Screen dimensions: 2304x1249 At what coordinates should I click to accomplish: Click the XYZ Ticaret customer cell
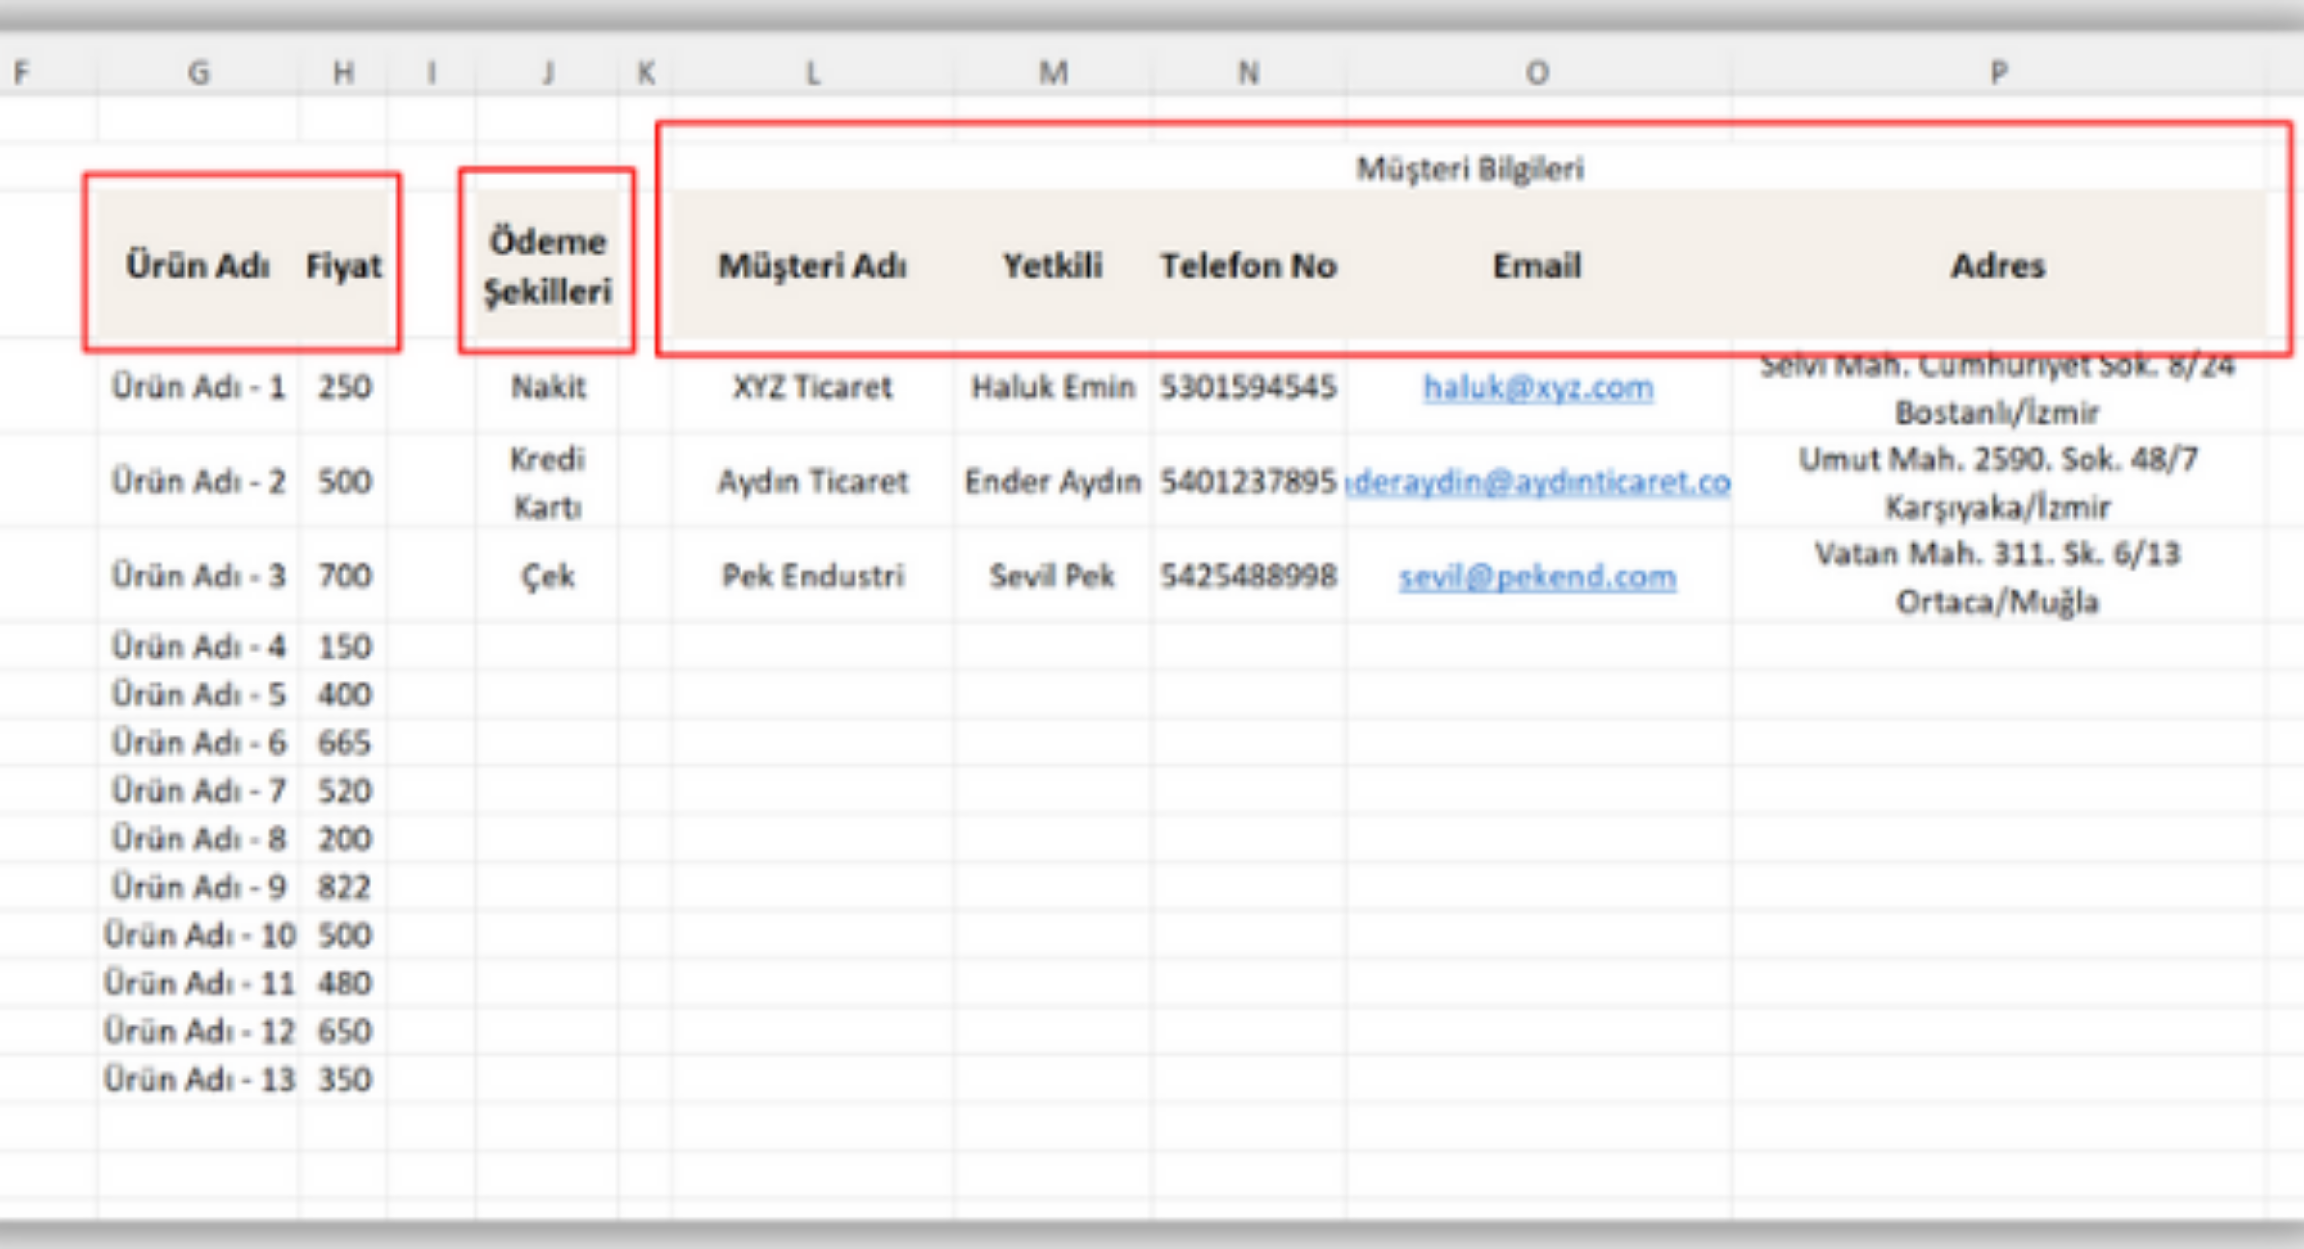812,387
